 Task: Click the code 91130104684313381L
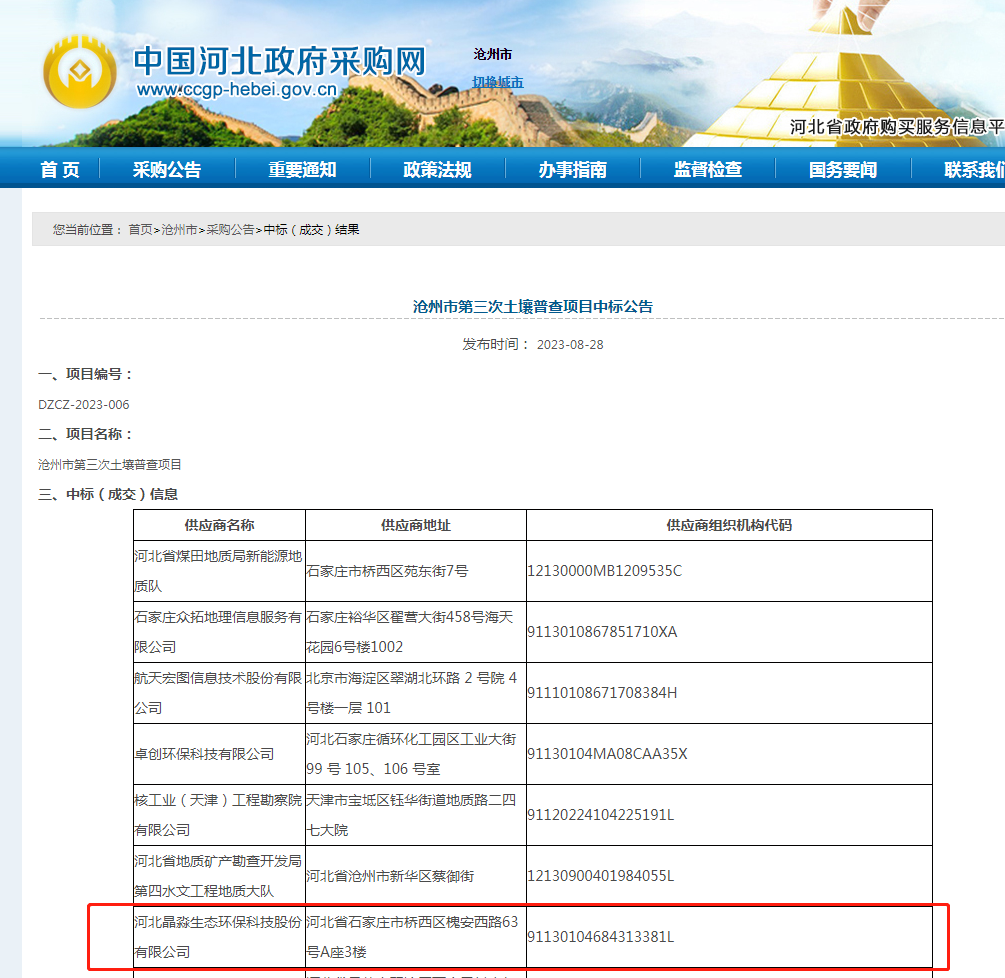[601, 937]
